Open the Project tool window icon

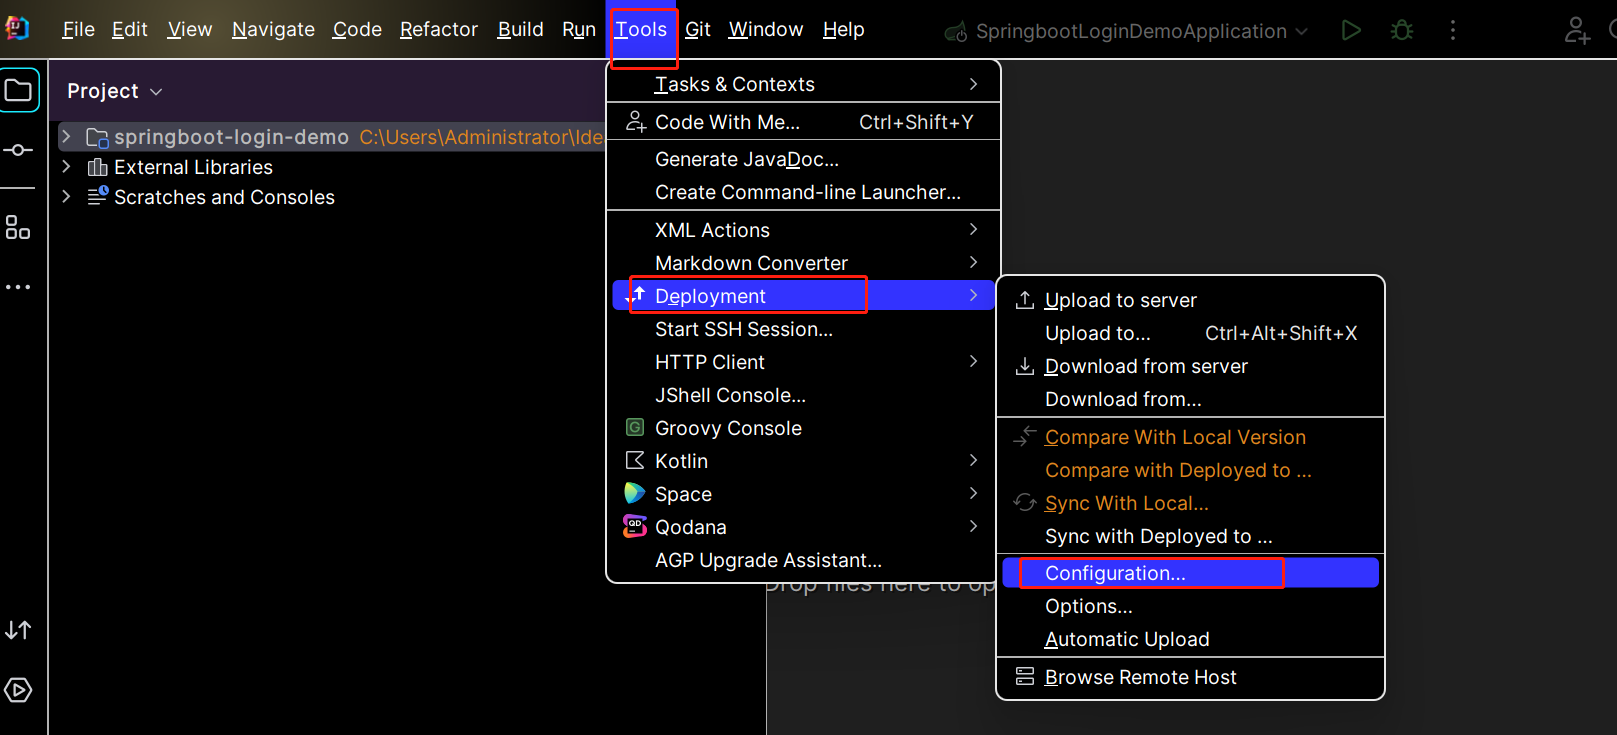(19, 91)
